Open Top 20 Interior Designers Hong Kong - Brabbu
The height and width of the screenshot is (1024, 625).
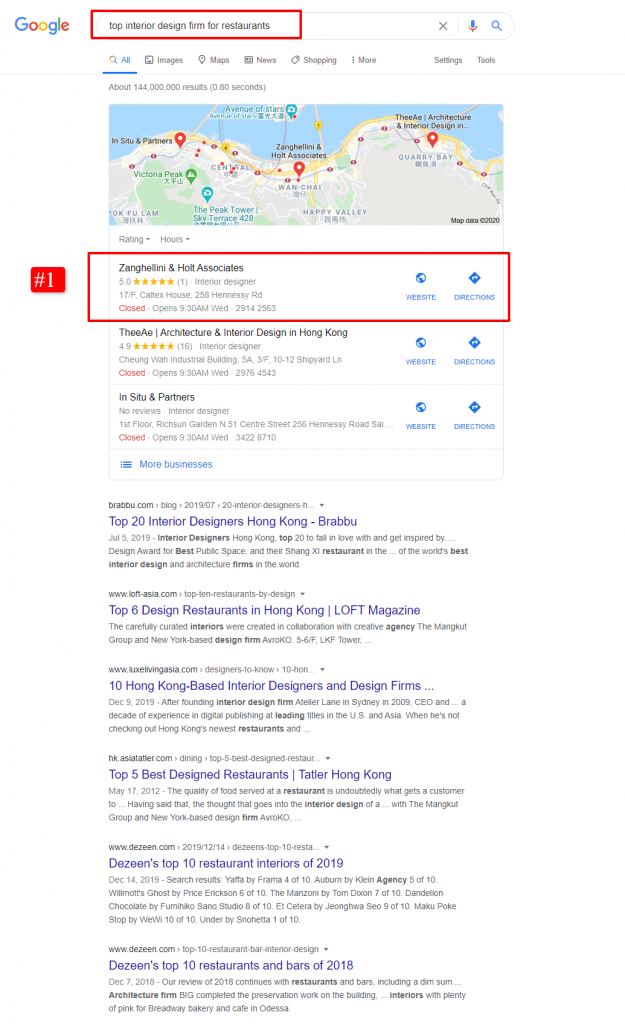[x=232, y=521]
